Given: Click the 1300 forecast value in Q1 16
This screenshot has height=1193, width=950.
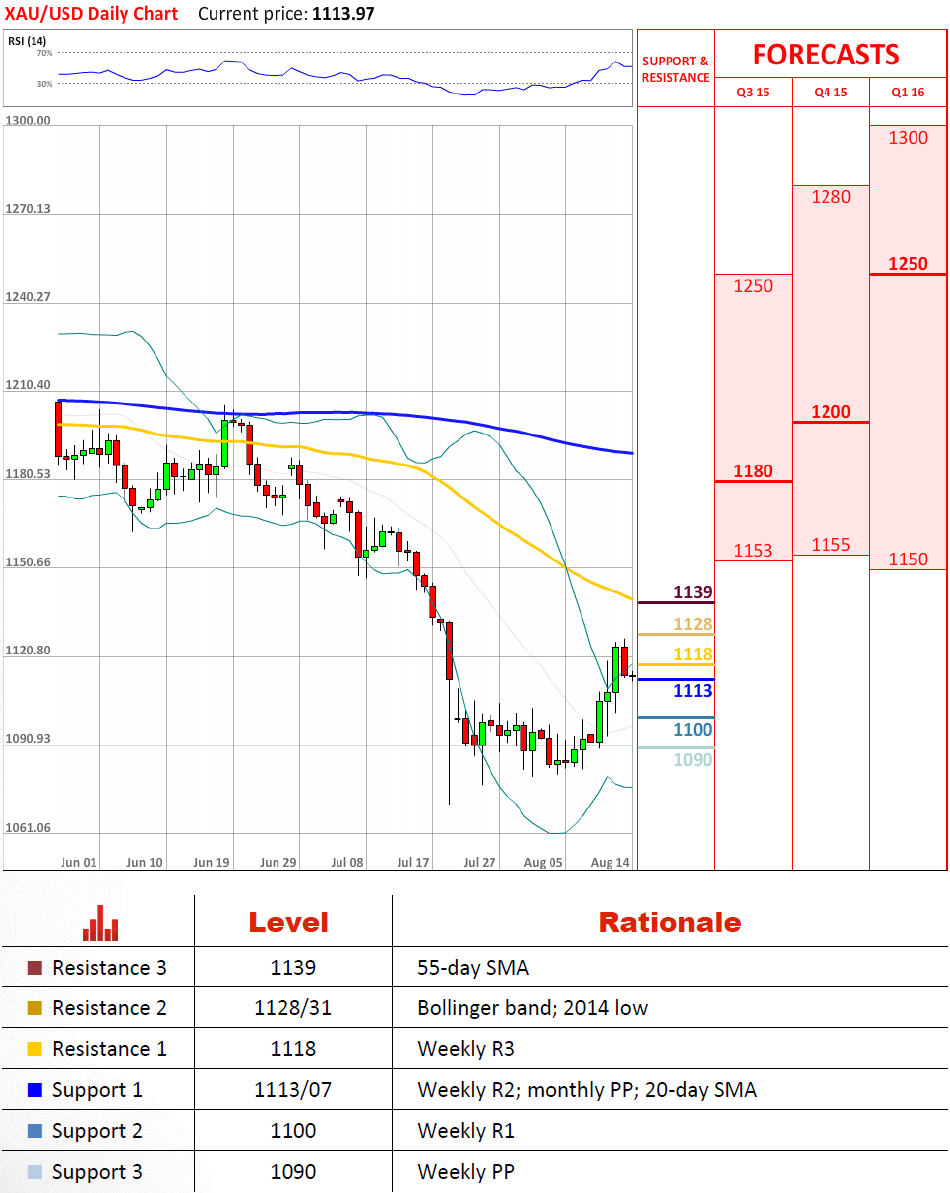Looking at the screenshot, I should [908, 138].
